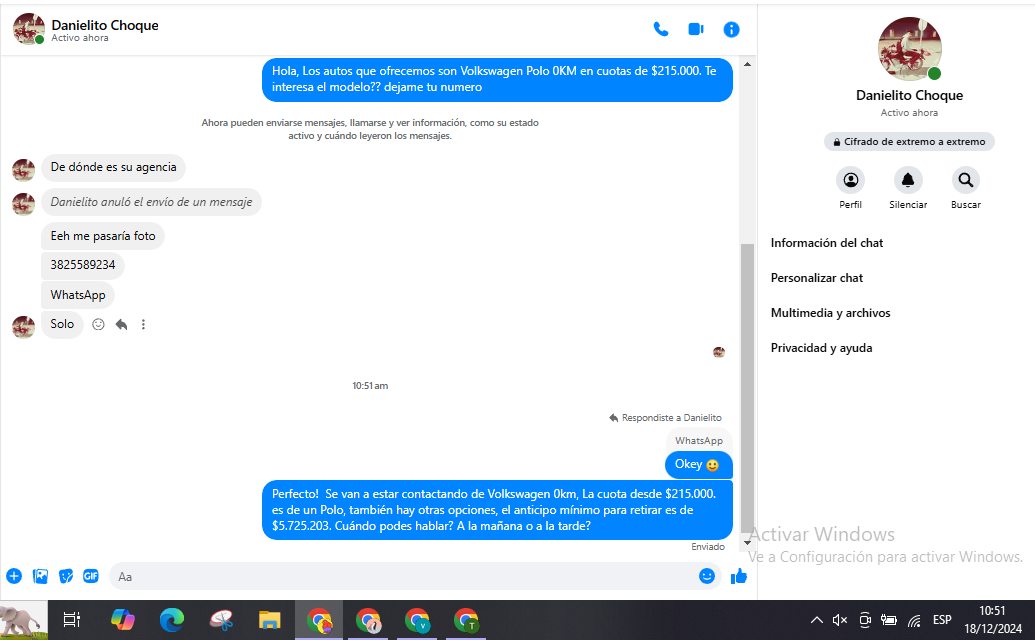Click the Aa message input field

point(400,576)
